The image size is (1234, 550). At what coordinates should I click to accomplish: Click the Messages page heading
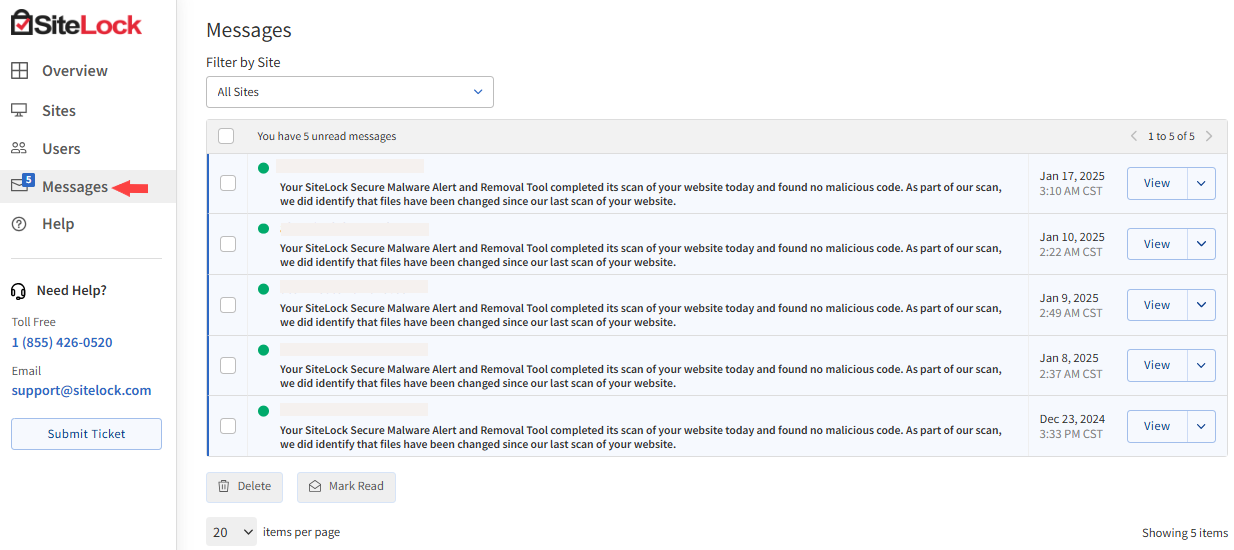(249, 30)
